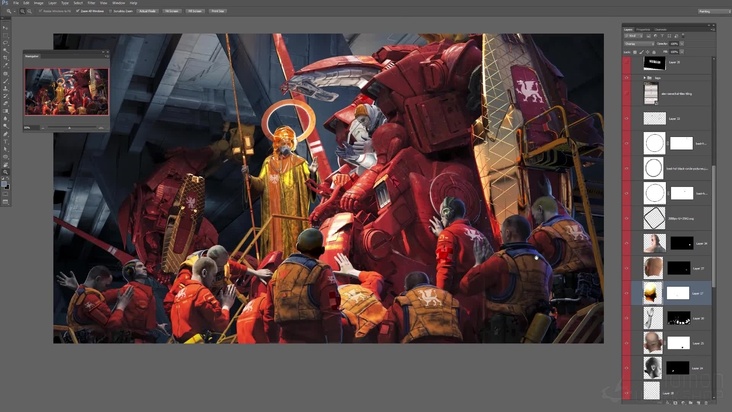Select the Move tool
The image size is (732, 412).
tap(5, 28)
